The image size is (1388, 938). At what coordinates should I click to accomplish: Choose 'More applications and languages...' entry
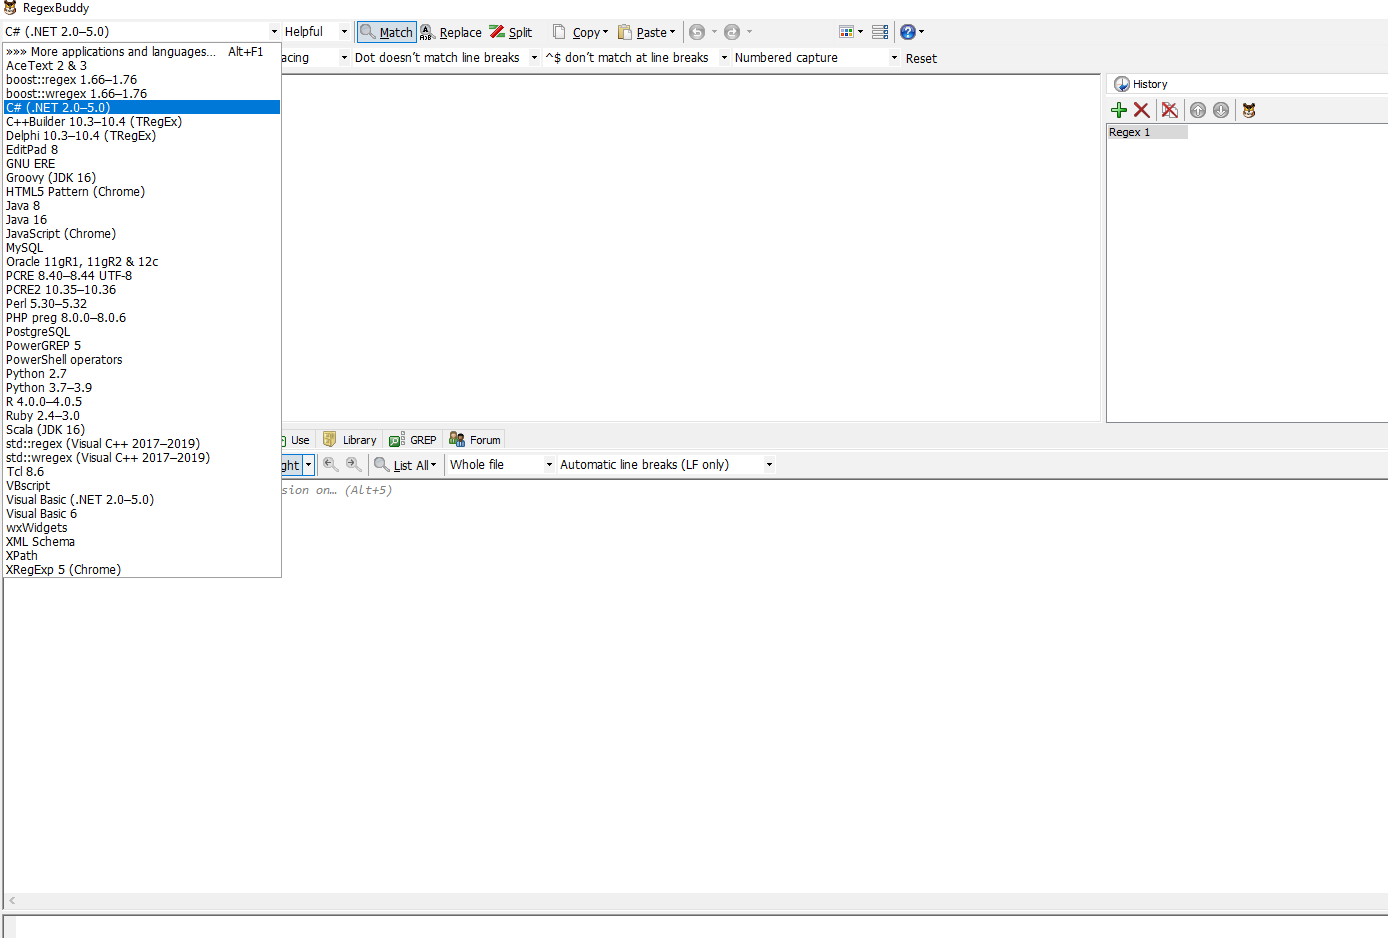(142, 52)
